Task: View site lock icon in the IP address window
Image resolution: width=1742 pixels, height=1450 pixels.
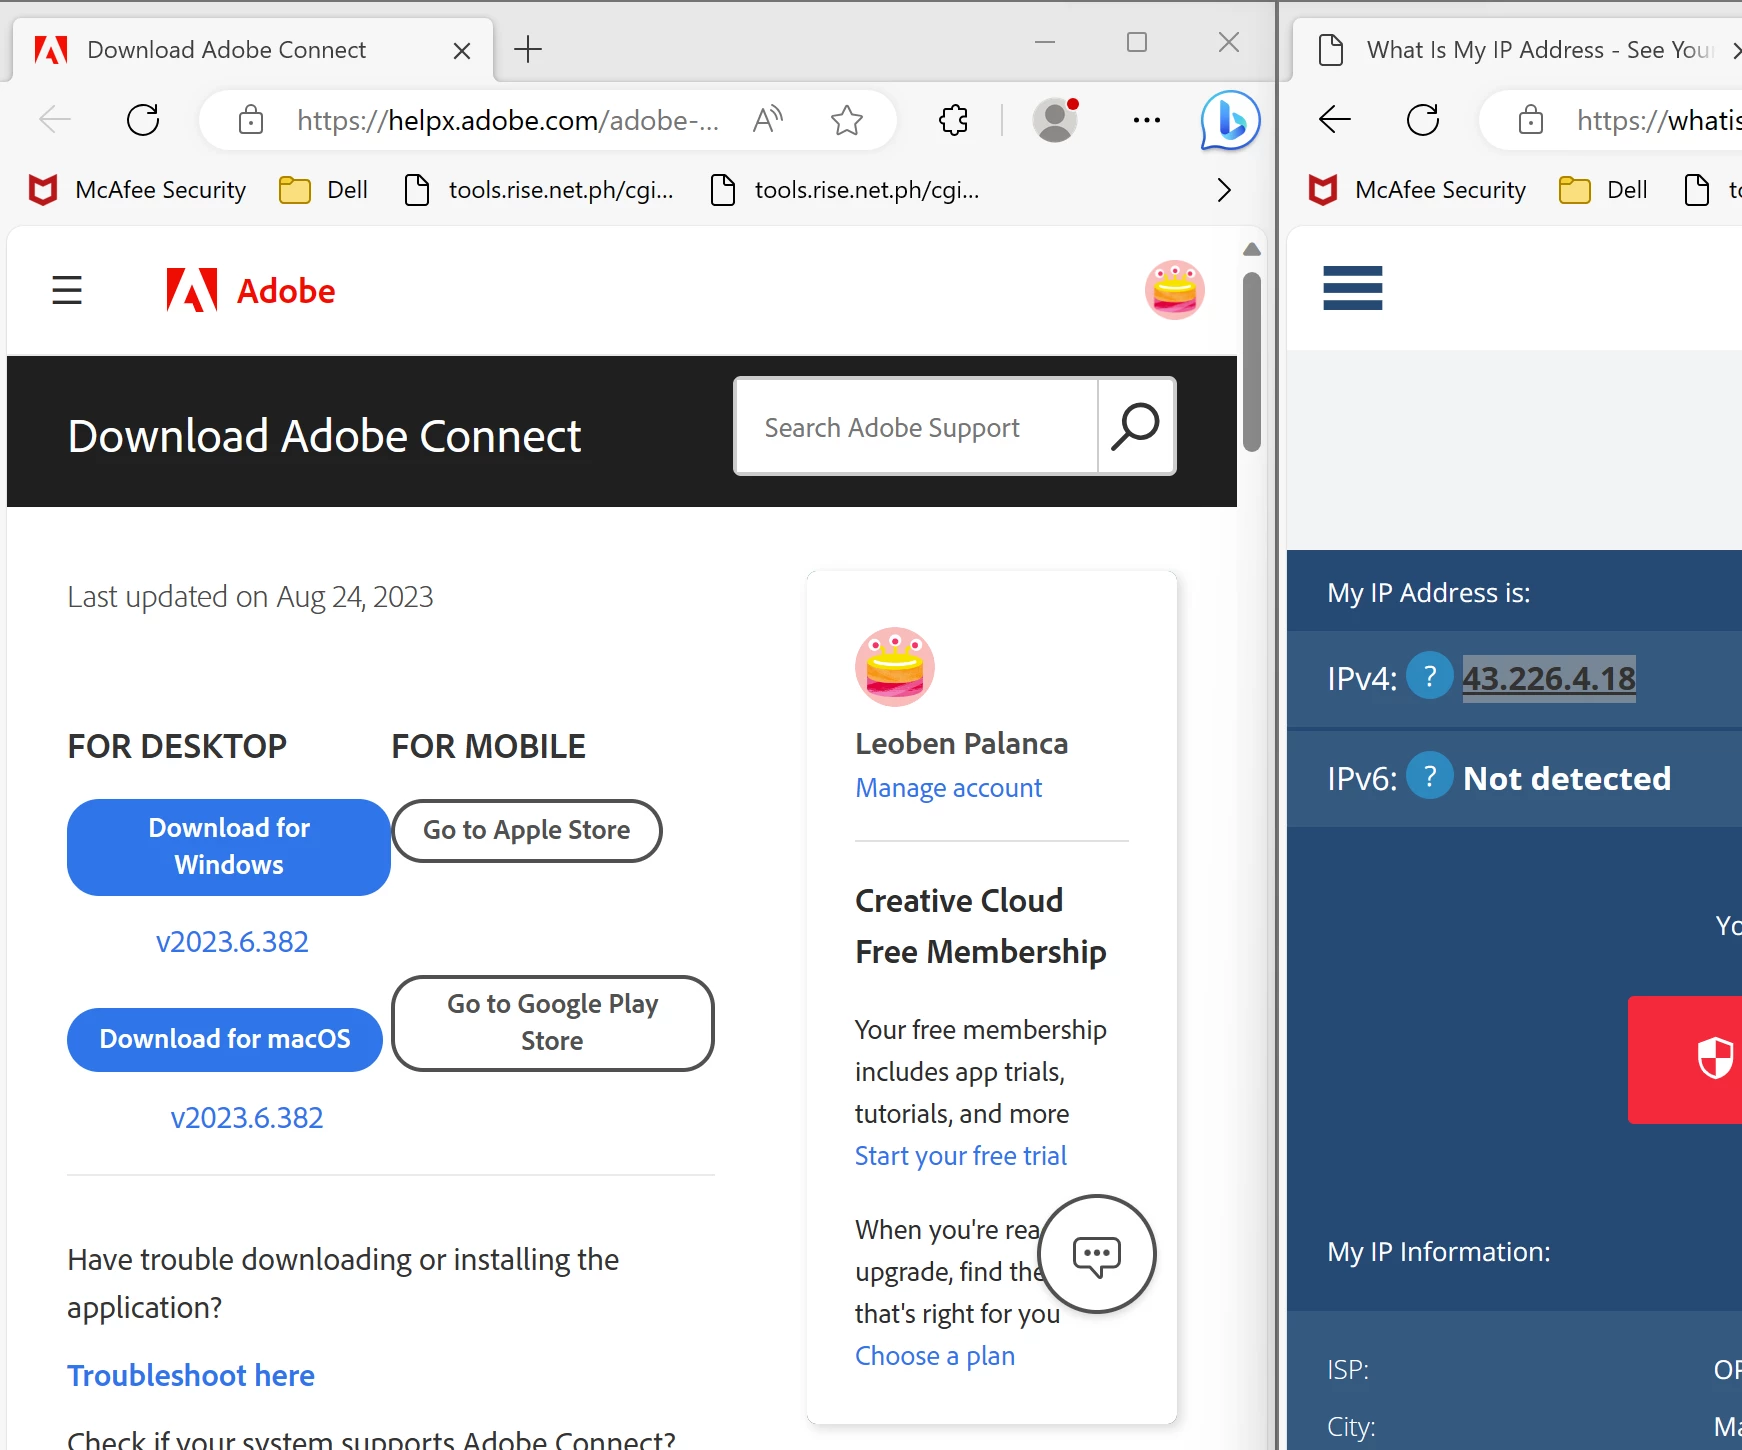Action: [x=1531, y=120]
